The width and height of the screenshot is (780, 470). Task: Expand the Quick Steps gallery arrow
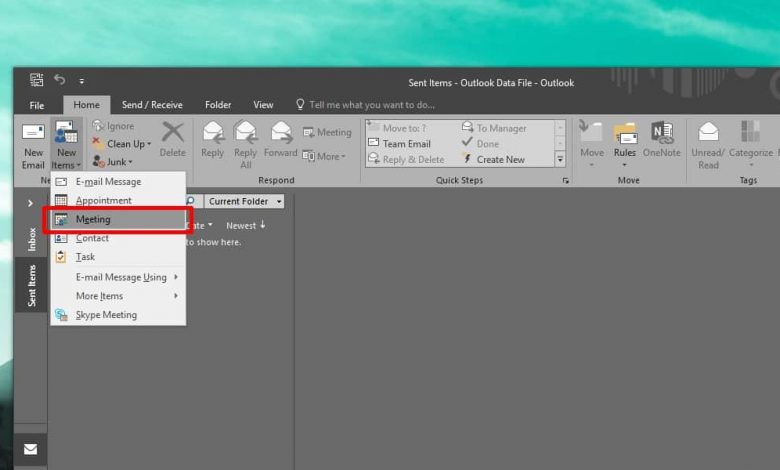coord(560,159)
